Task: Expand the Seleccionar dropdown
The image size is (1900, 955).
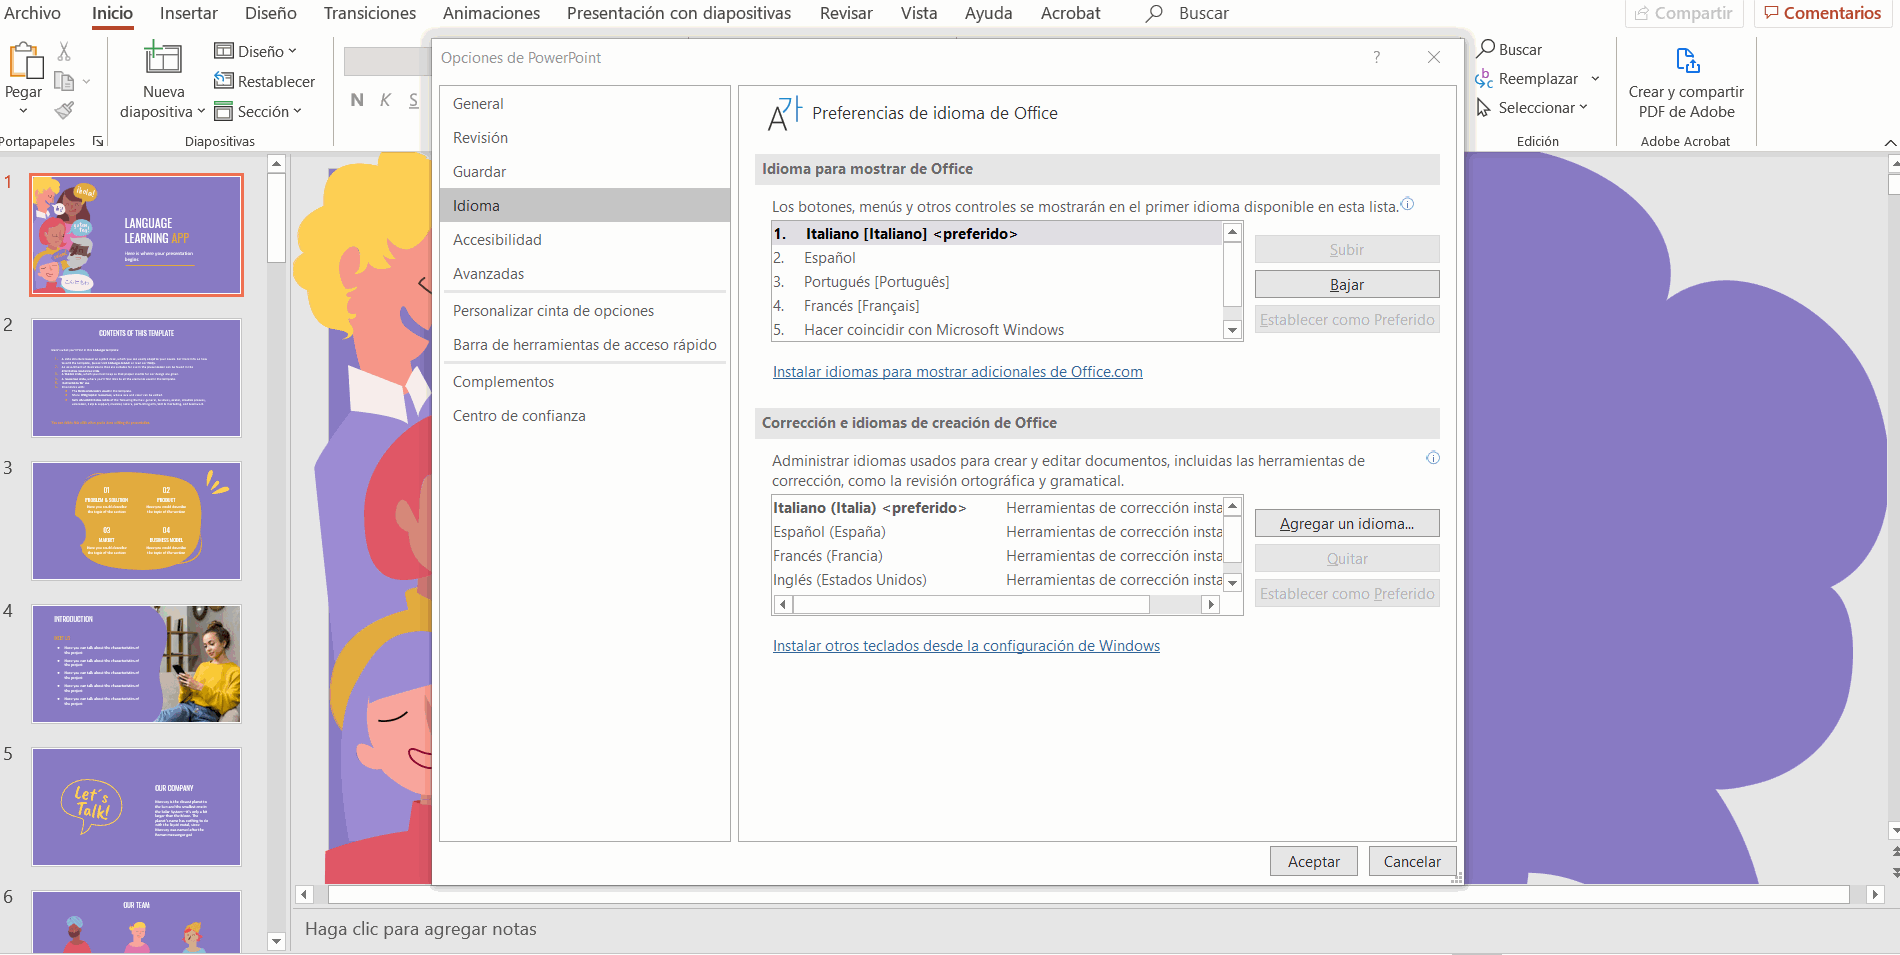Action: pyautogui.click(x=1583, y=107)
